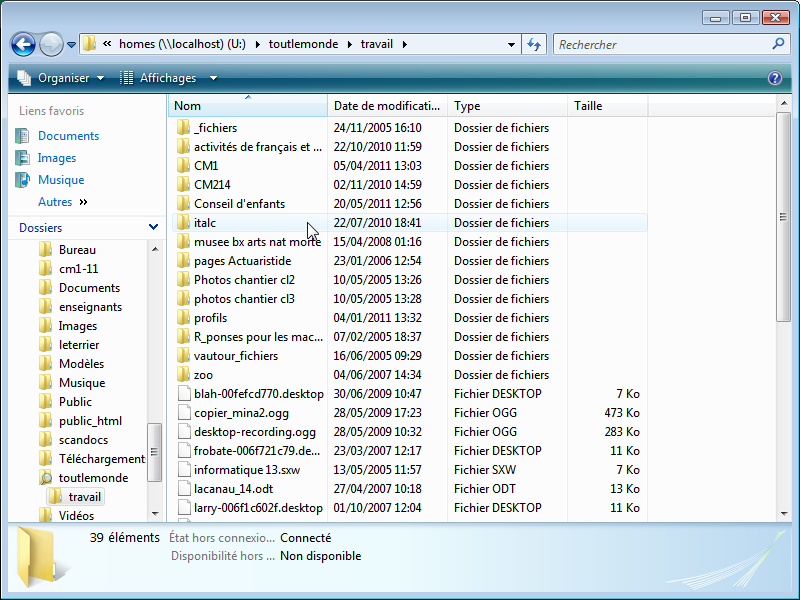Image resolution: width=800 pixels, height=600 pixels.
Task: Click the CM1 folder icon
Action: (183, 166)
